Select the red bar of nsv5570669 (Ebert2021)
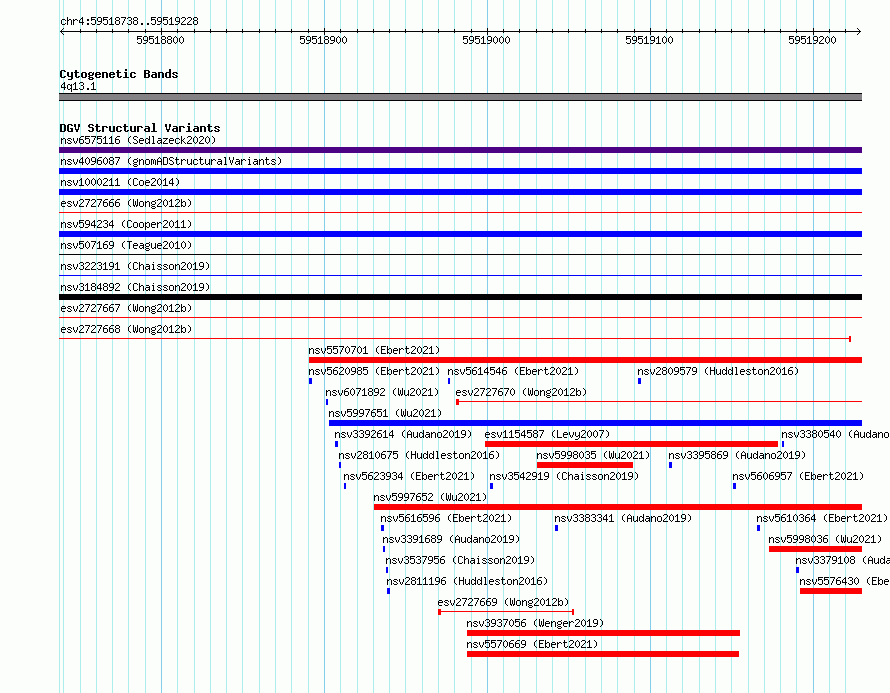This screenshot has width=890, height=693. click(603, 654)
